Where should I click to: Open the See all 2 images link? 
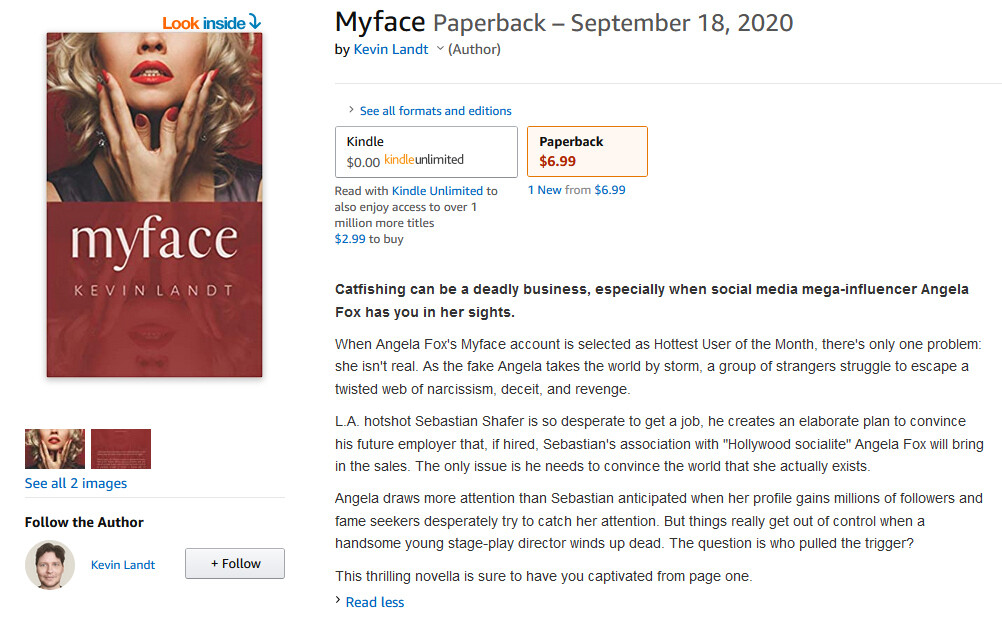(76, 483)
